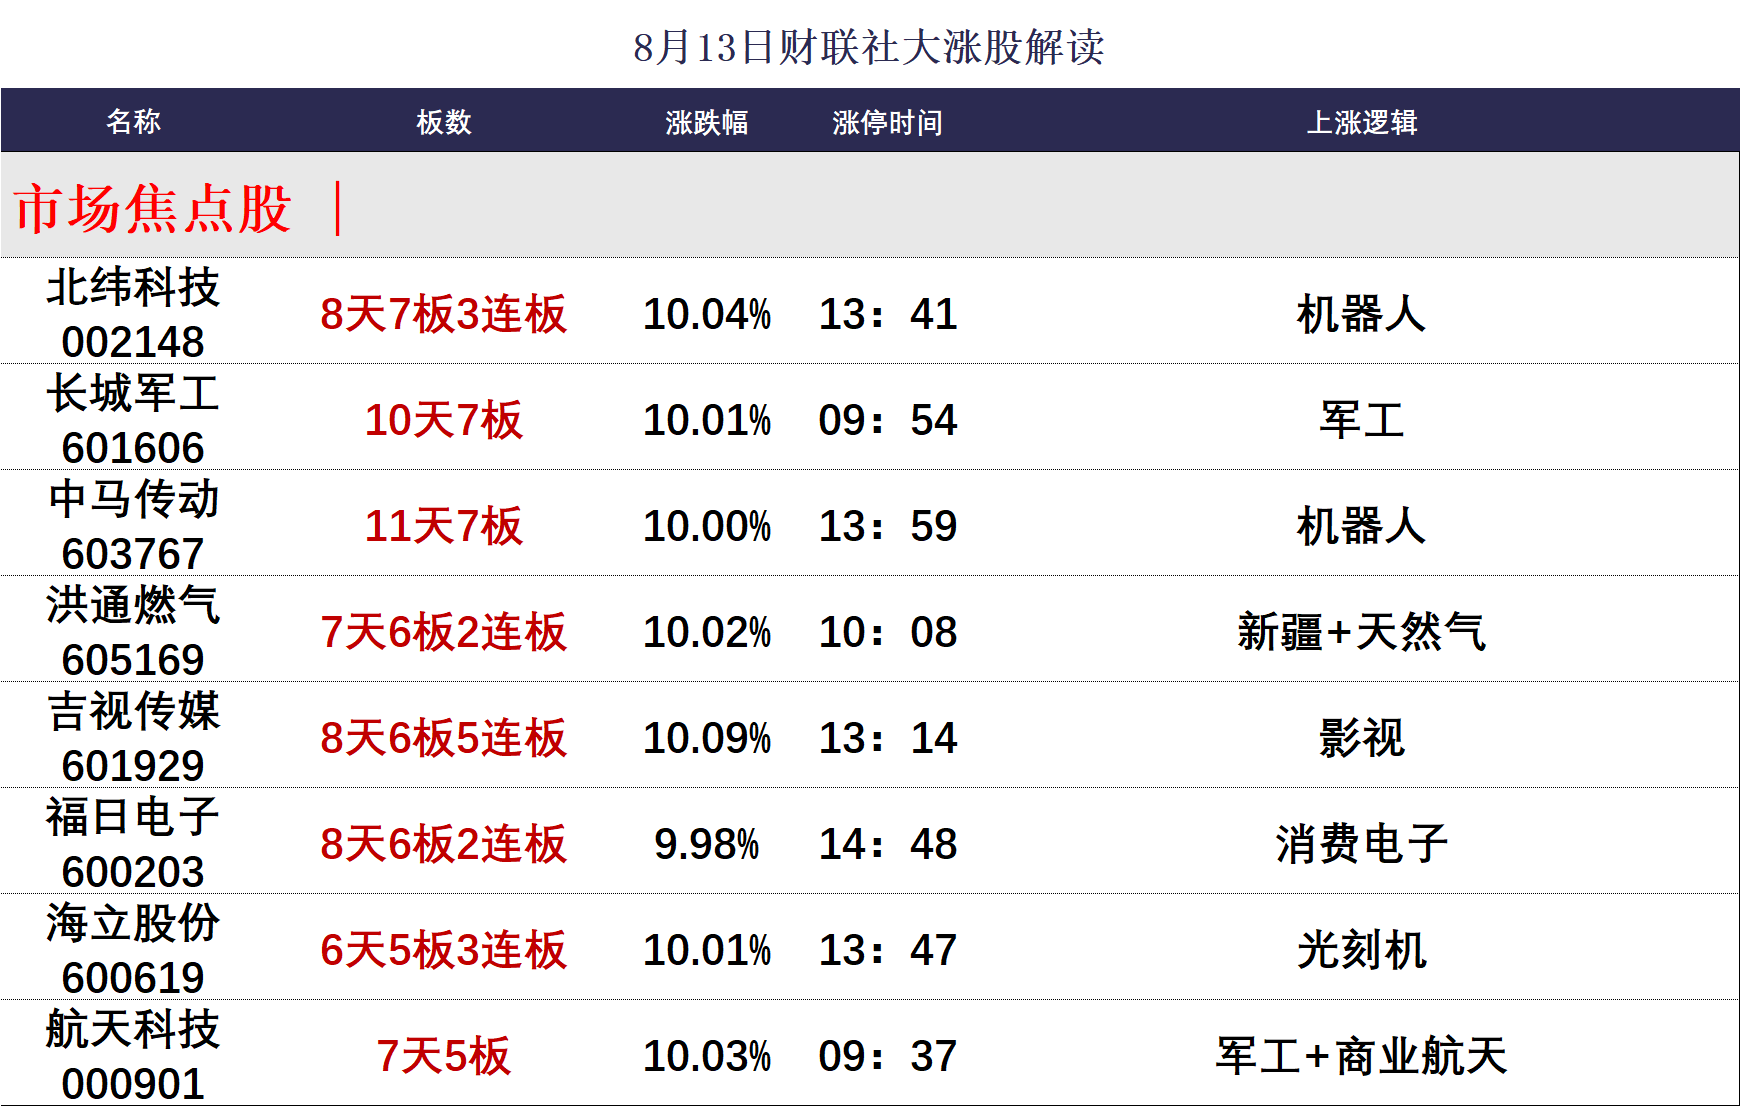Select stock name 长城军工
The height and width of the screenshot is (1106, 1740).
[x=133, y=393]
